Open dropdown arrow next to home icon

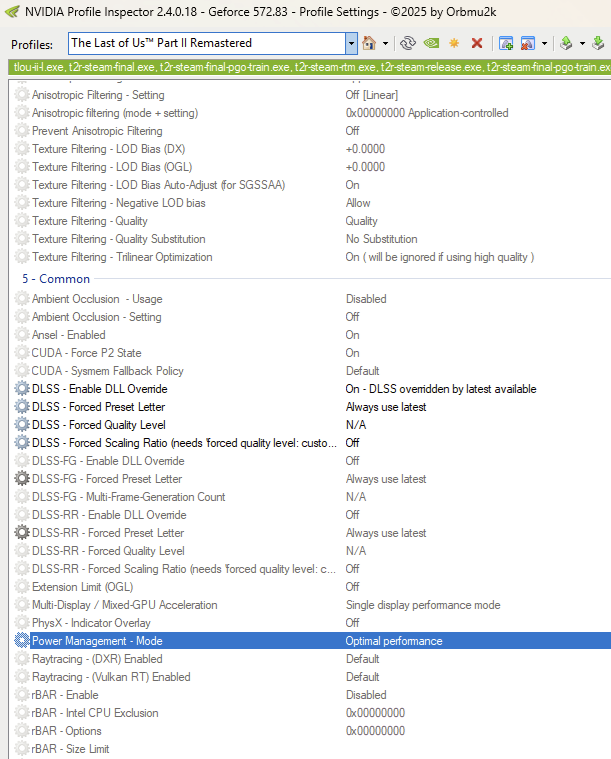(384, 43)
